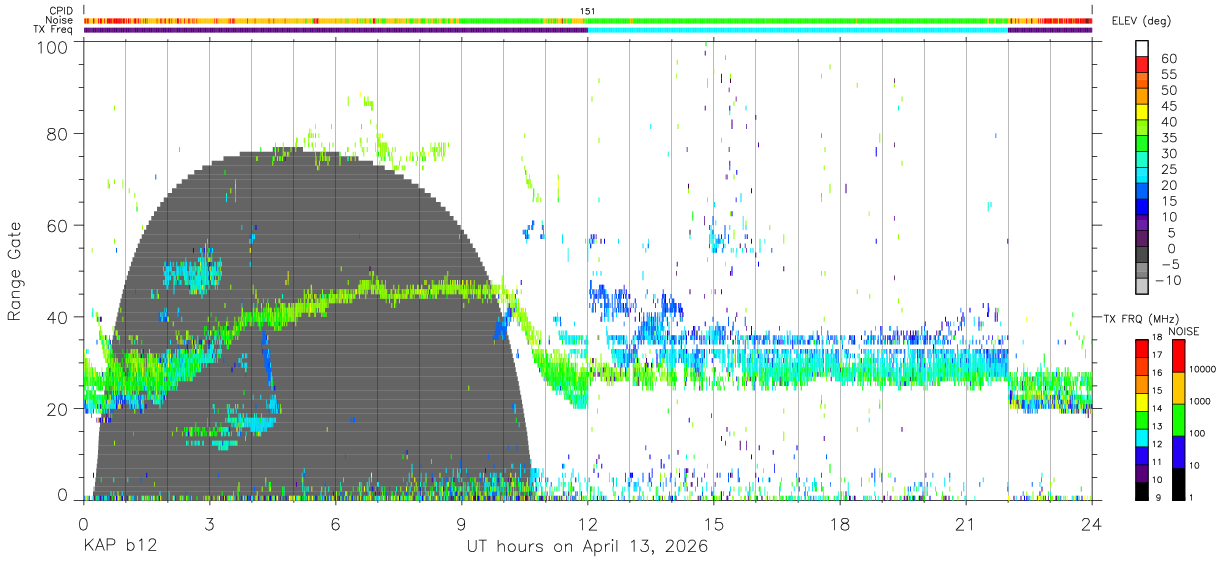This screenshot has width=1228, height=567.
Task: Pick the dark gray elevation swatch between 0 and -5
Action: (1143, 253)
